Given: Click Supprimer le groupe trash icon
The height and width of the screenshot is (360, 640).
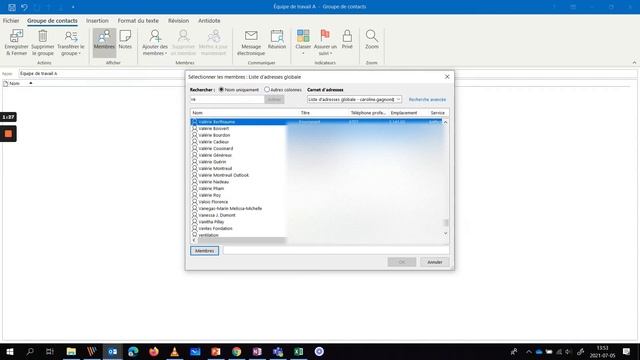Looking at the screenshot, I should click(x=43, y=36).
